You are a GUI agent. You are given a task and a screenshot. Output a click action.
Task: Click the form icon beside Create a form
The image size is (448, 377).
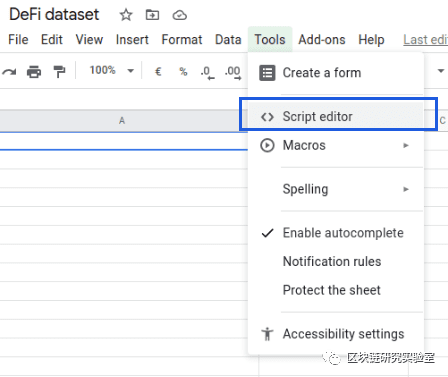[x=267, y=73]
